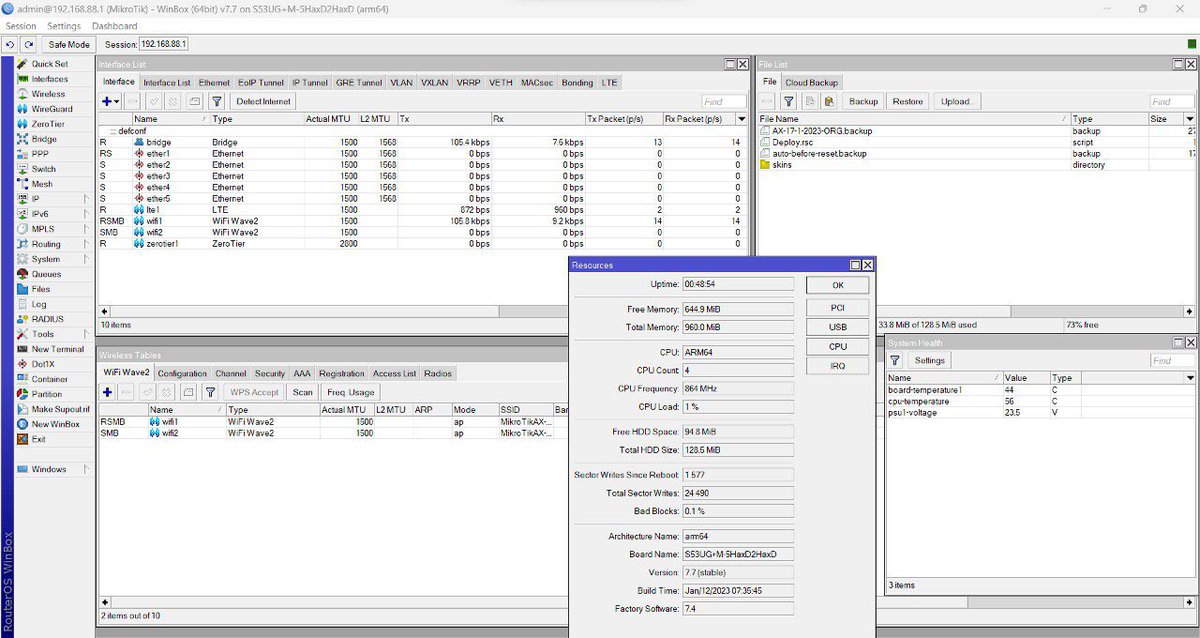Open the Settings menu in menu bar

pyautogui.click(x=64, y=26)
